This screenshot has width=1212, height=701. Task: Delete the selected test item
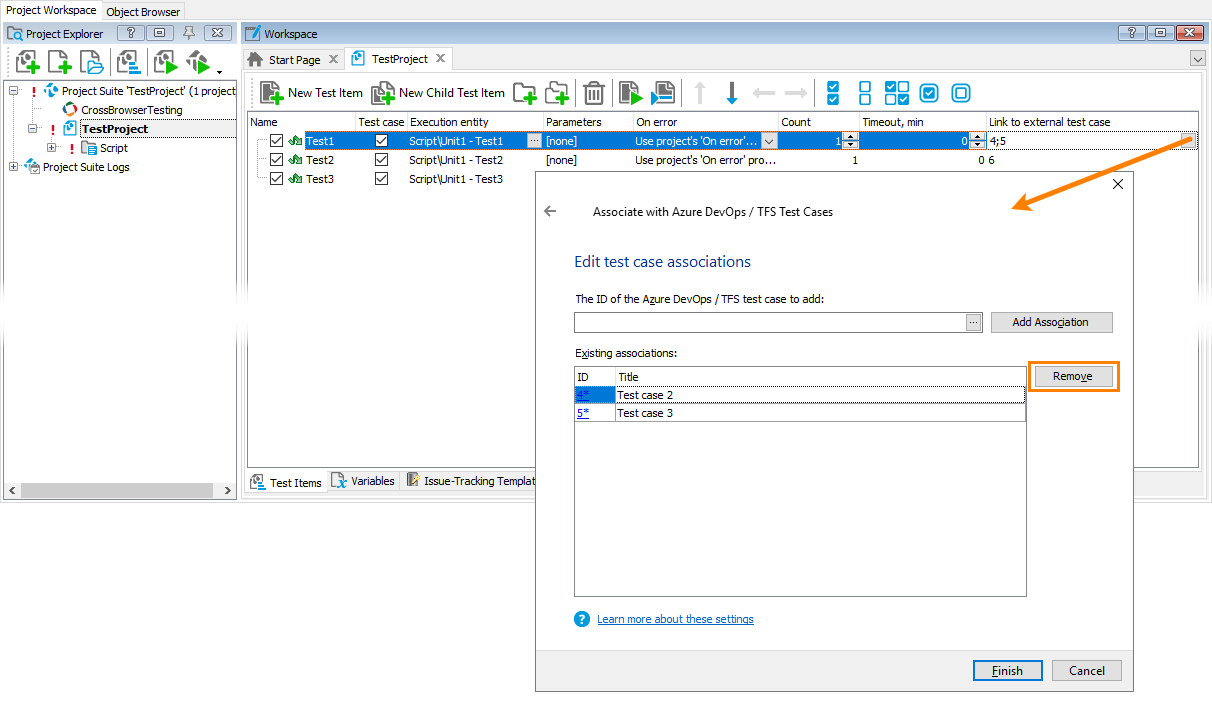click(593, 93)
